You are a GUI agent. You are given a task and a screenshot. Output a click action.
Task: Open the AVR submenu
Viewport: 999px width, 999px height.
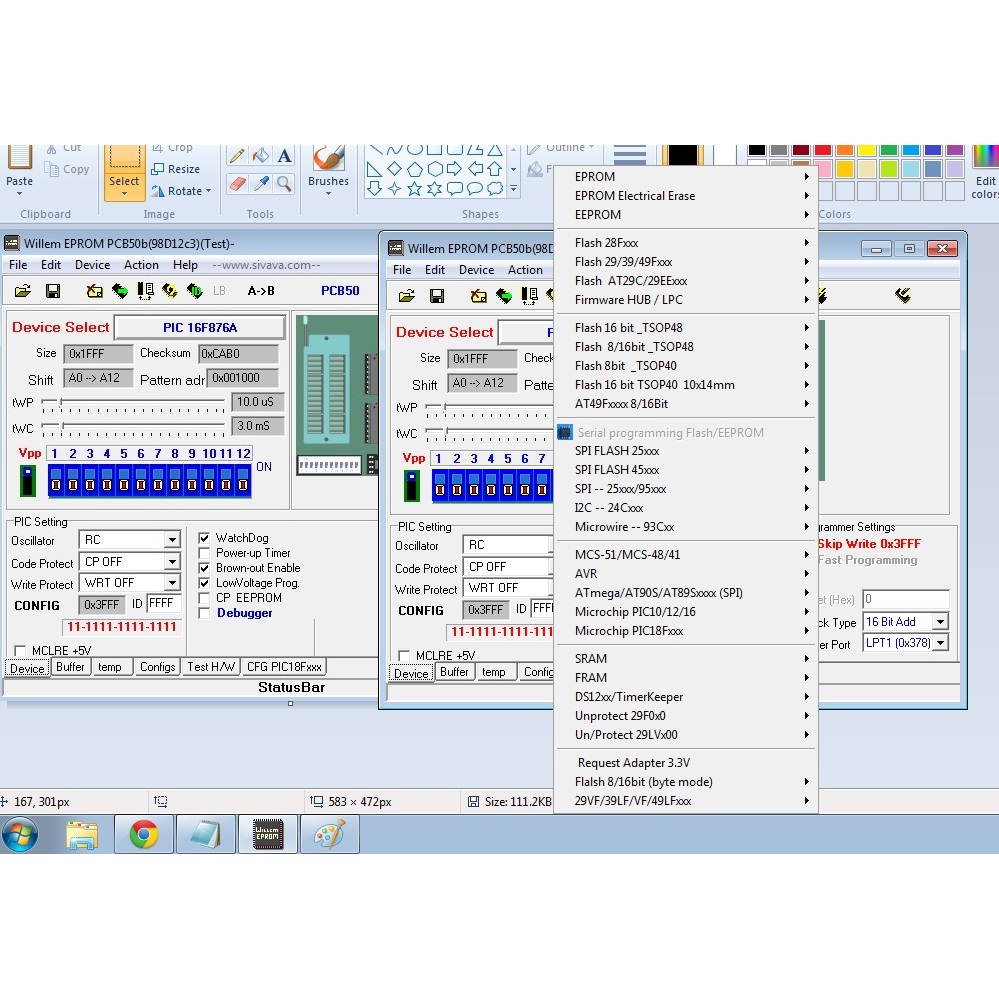pos(686,573)
